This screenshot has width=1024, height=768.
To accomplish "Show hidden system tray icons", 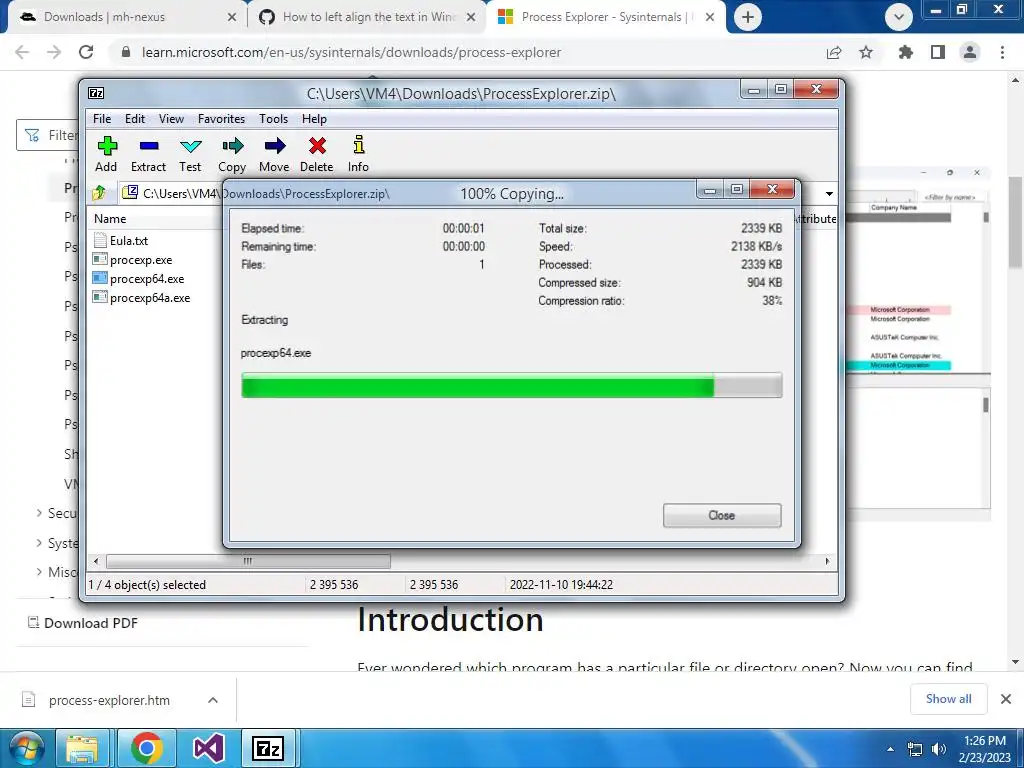I will [x=890, y=749].
